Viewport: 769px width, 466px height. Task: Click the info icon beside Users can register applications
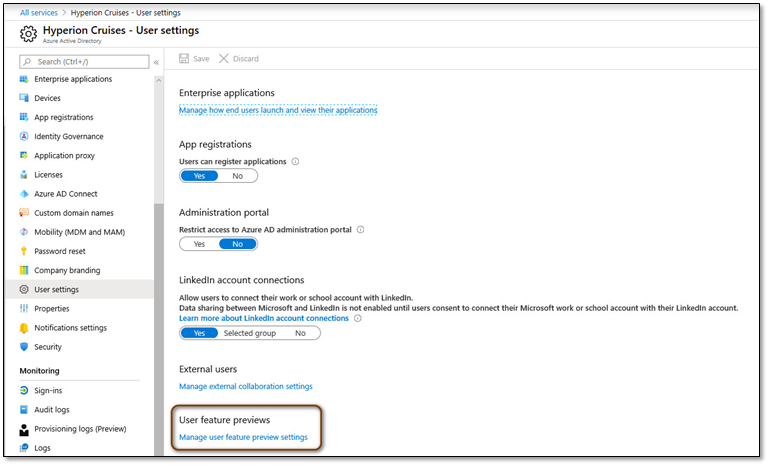pos(295,161)
